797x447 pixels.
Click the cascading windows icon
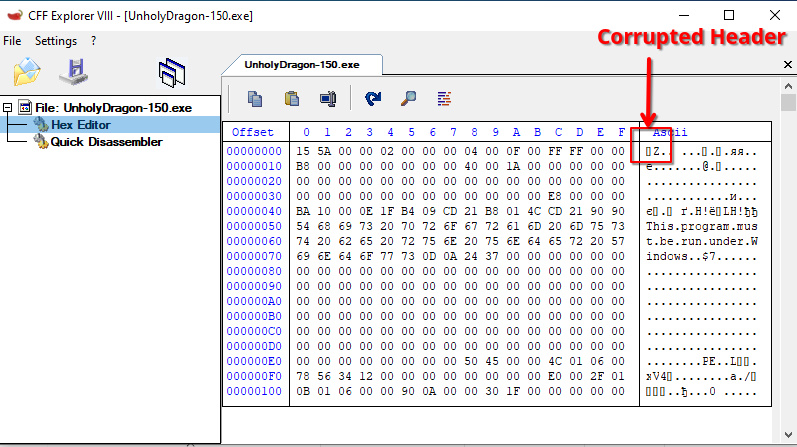tap(172, 71)
